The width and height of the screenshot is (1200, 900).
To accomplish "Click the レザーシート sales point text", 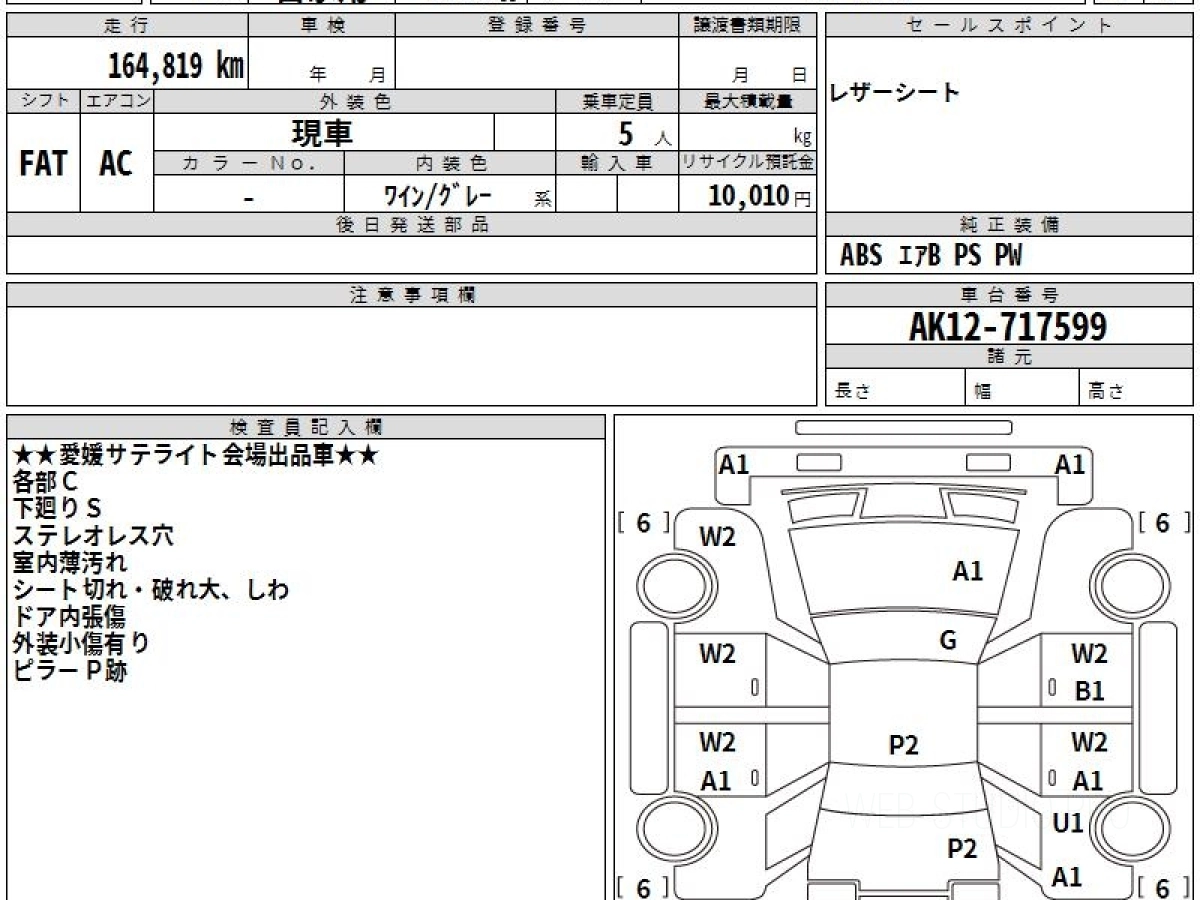I will pyautogui.click(x=895, y=94).
